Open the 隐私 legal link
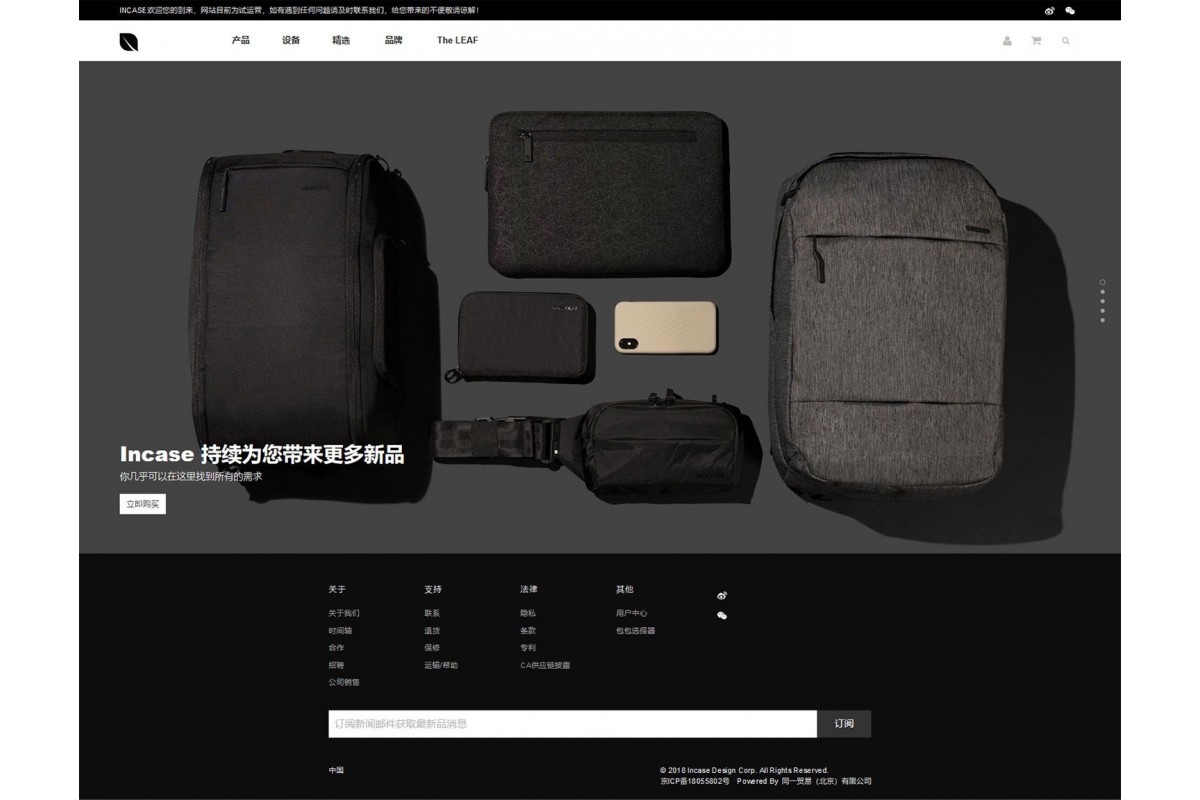Screen dimensions: 1200x800 point(528,613)
